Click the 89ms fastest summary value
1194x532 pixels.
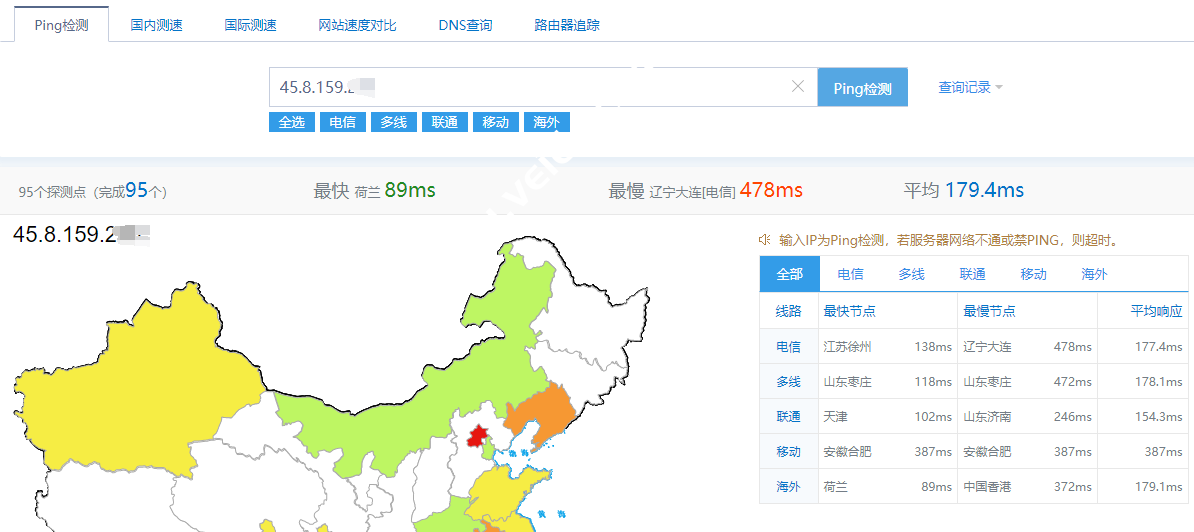point(410,190)
